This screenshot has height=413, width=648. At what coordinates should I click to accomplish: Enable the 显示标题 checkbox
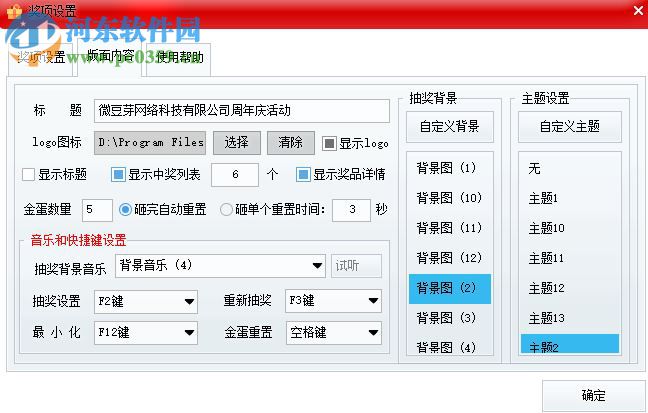coord(29,174)
